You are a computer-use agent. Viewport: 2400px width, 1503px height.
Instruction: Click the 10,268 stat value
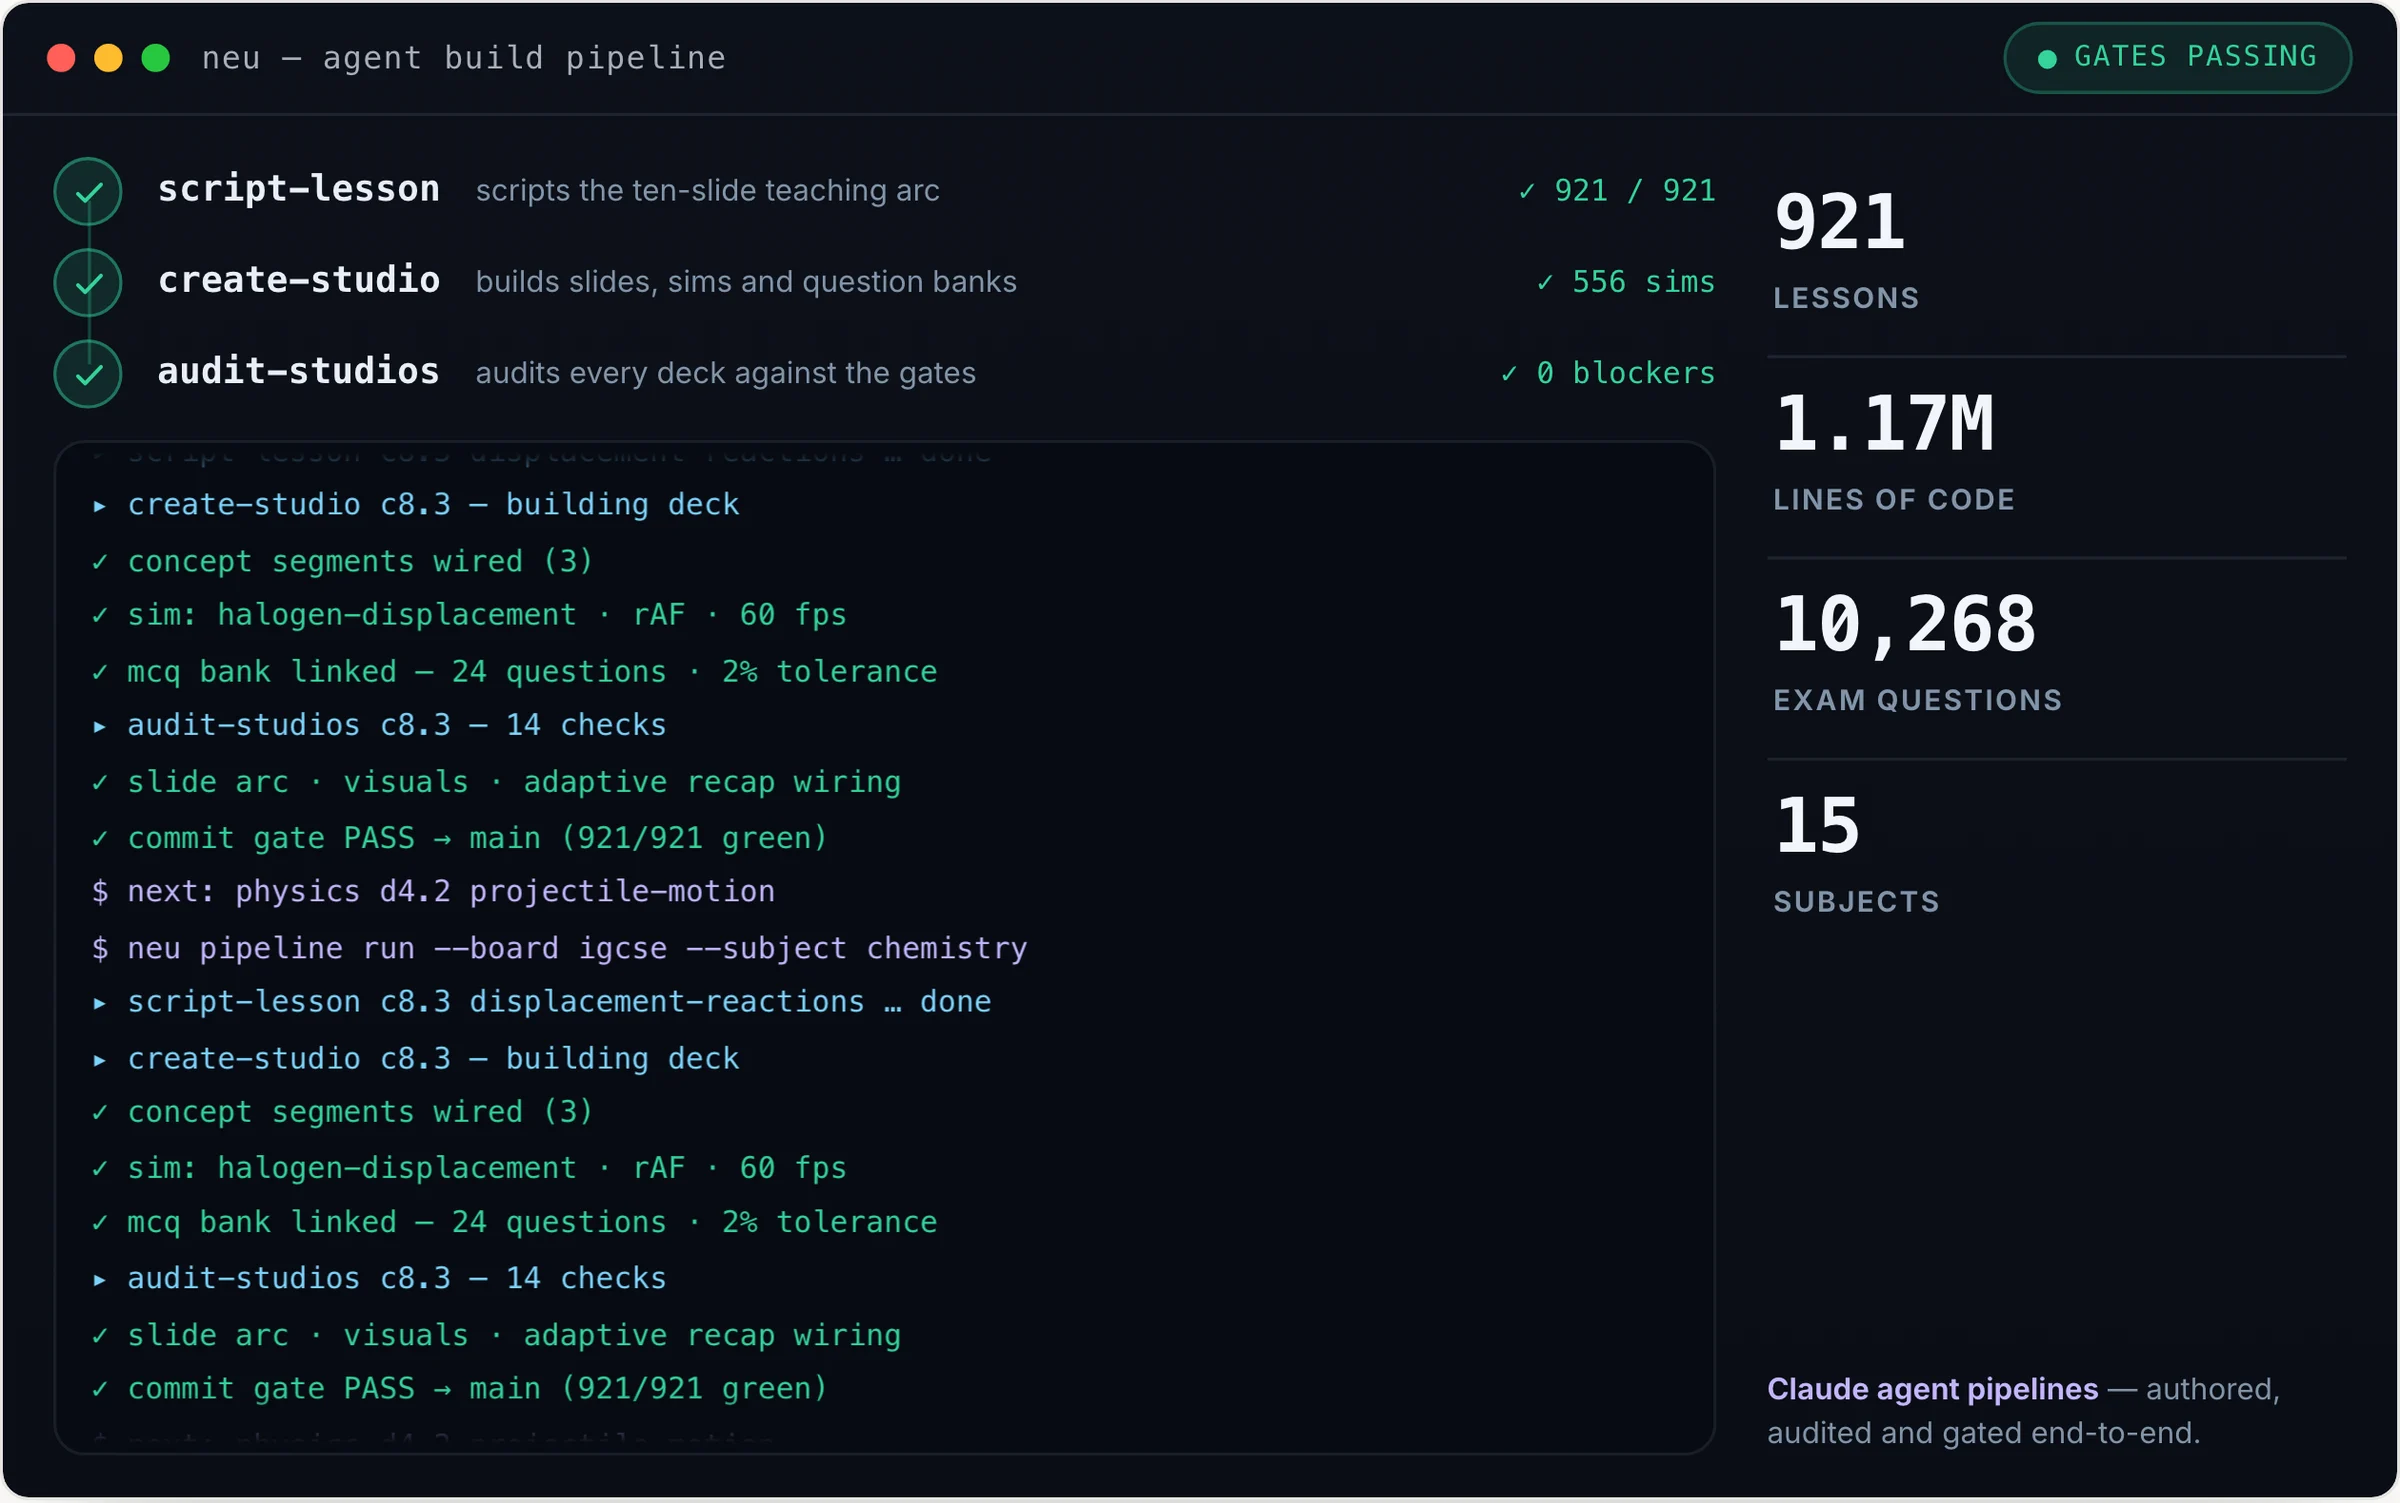tap(1905, 625)
